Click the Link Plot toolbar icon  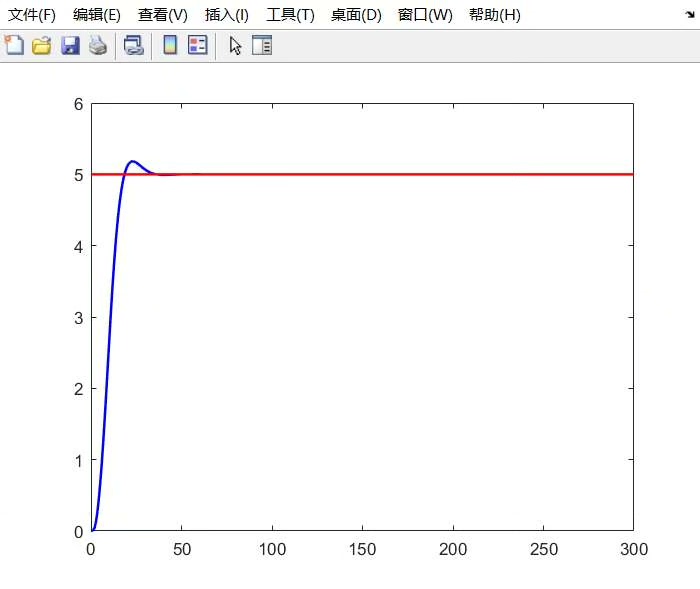click(x=133, y=45)
